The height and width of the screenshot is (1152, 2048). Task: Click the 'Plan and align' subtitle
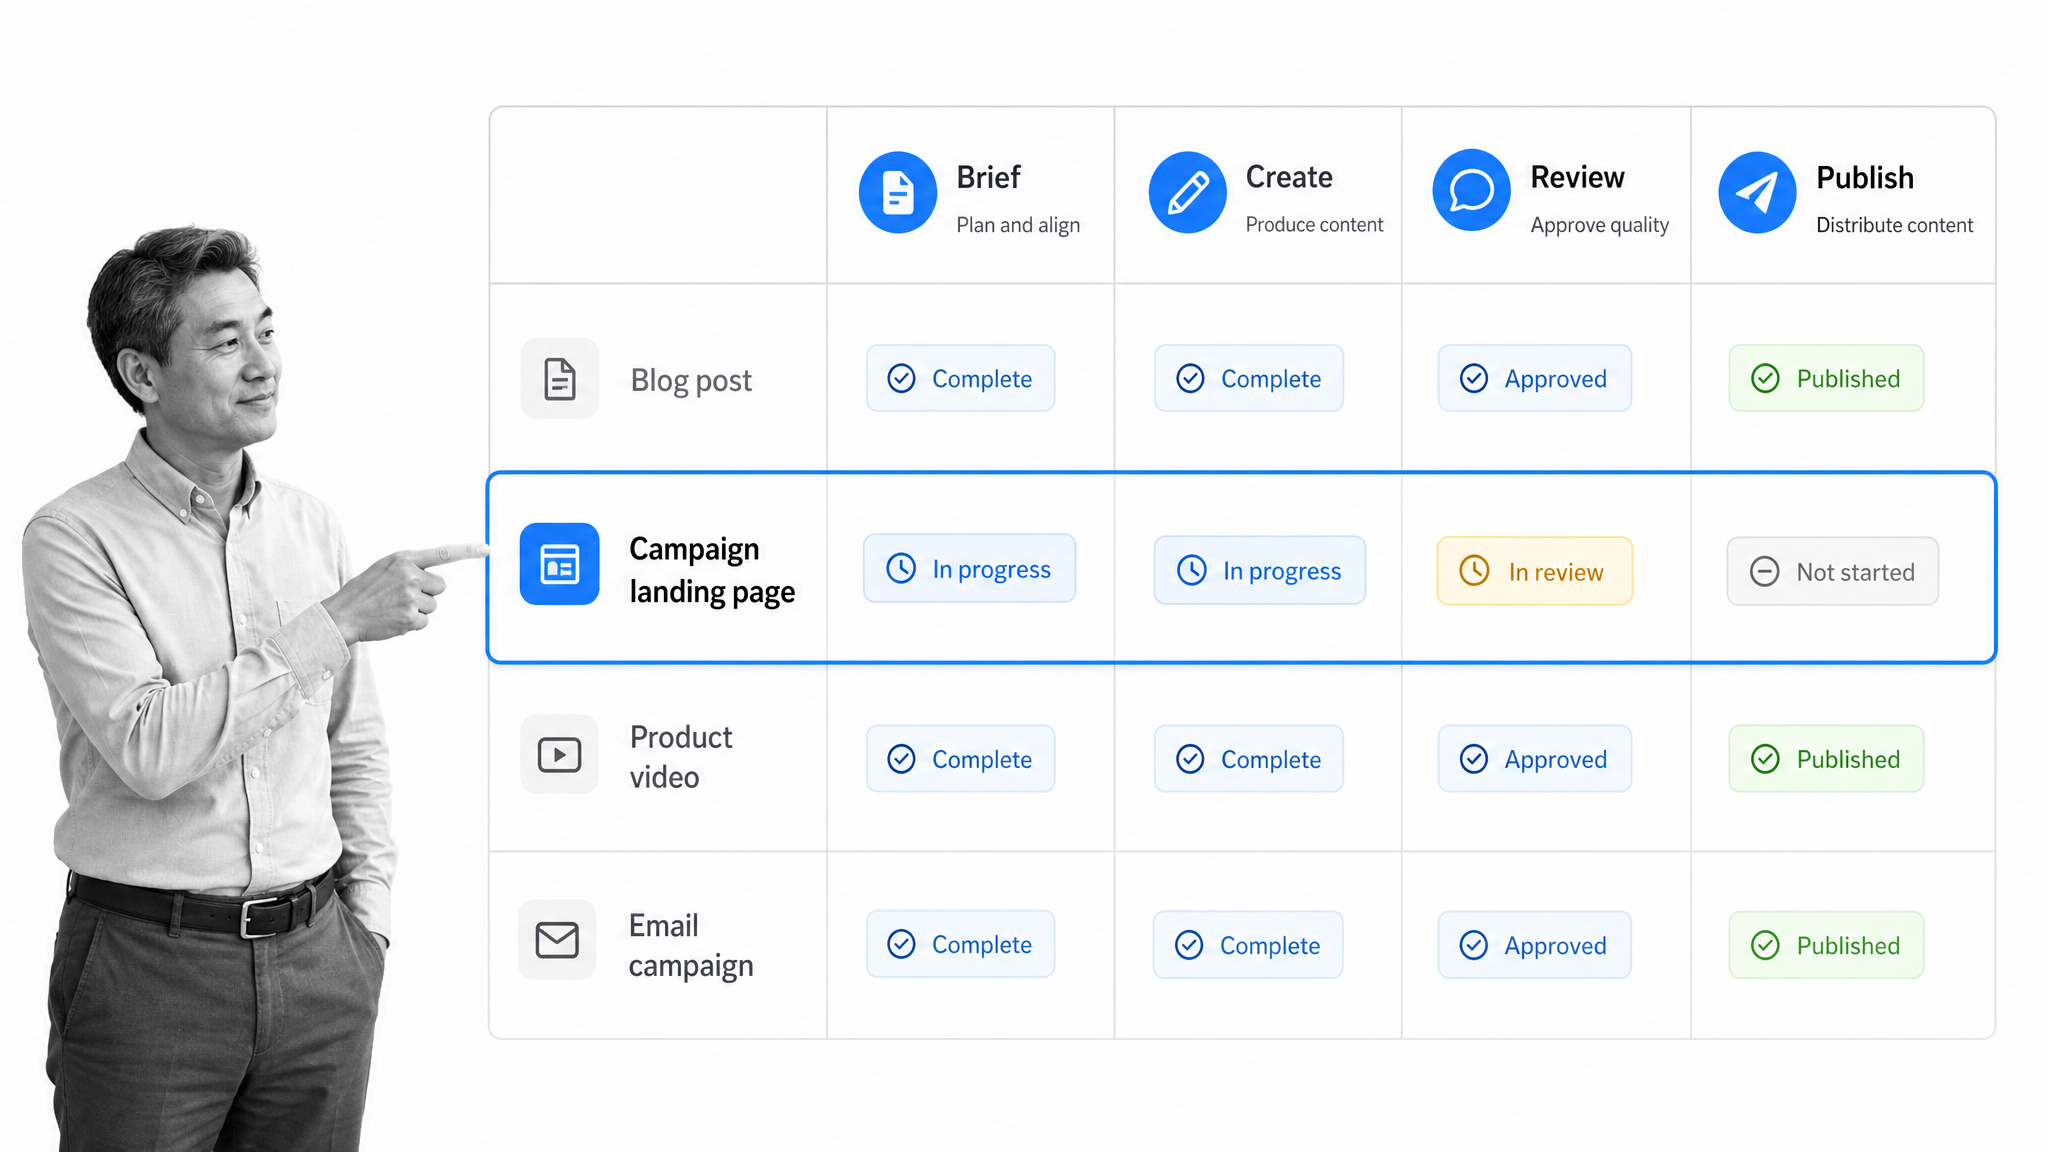pyautogui.click(x=1018, y=225)
